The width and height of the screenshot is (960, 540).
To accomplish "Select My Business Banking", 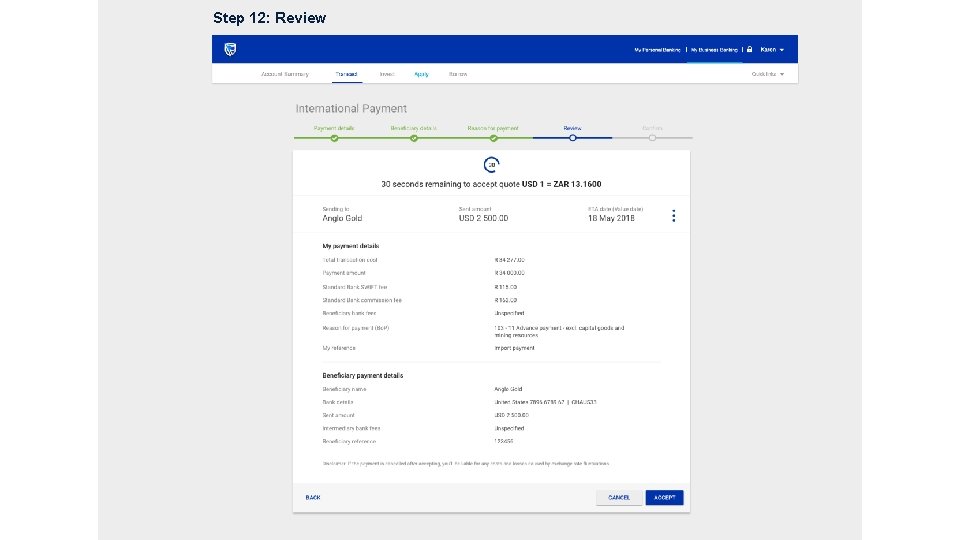I will pos(714,50).
